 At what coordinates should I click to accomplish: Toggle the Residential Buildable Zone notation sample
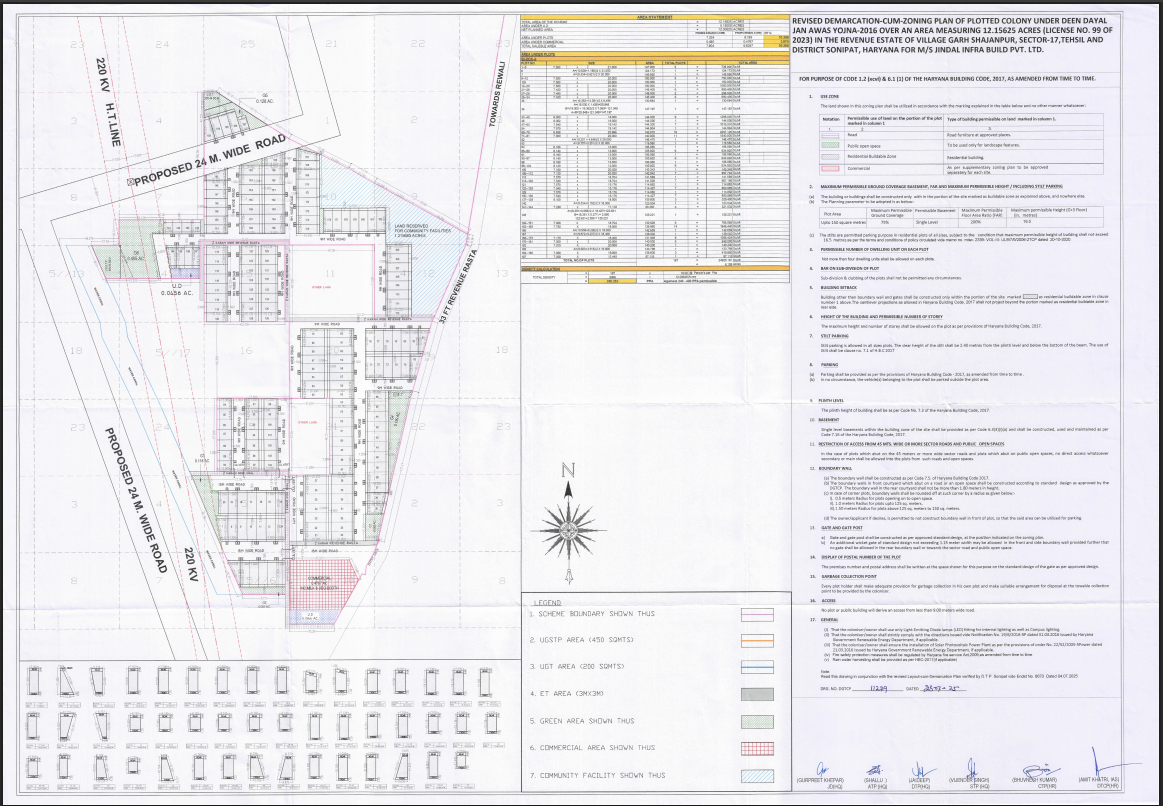click(x=830, y=156)
